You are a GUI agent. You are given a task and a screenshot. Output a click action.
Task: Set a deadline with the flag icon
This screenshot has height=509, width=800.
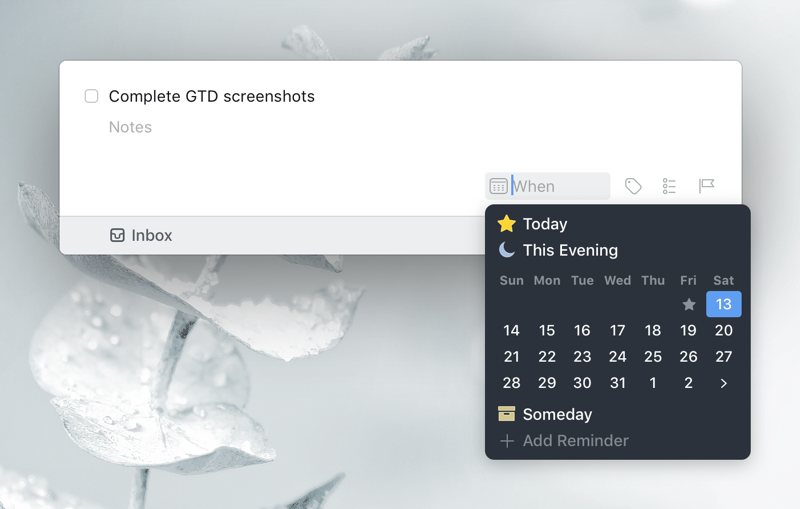(x=706, y=186)
